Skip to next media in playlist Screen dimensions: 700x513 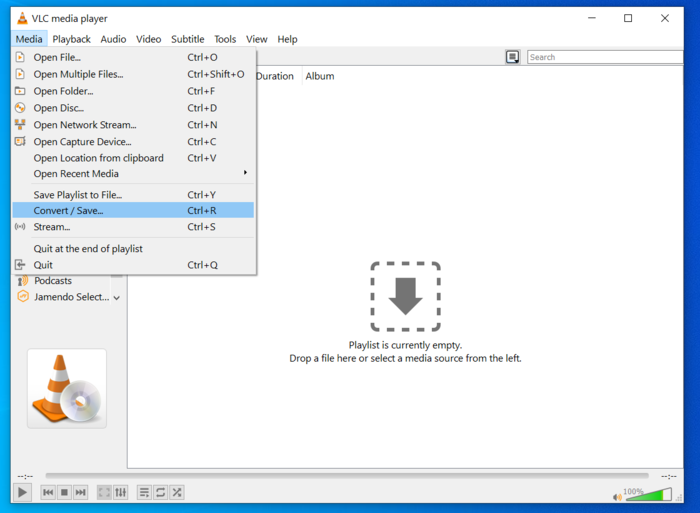pyautogui.click(x=81, y=492)
